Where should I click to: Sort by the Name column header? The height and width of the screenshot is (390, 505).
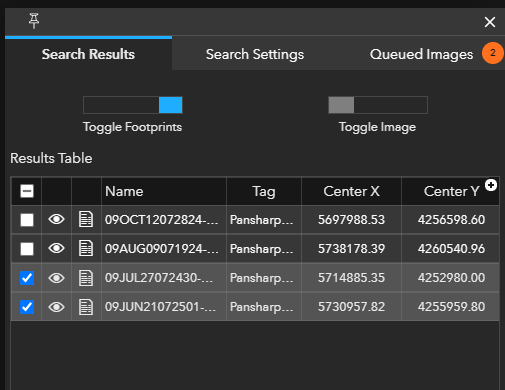(x=164, y=191)
